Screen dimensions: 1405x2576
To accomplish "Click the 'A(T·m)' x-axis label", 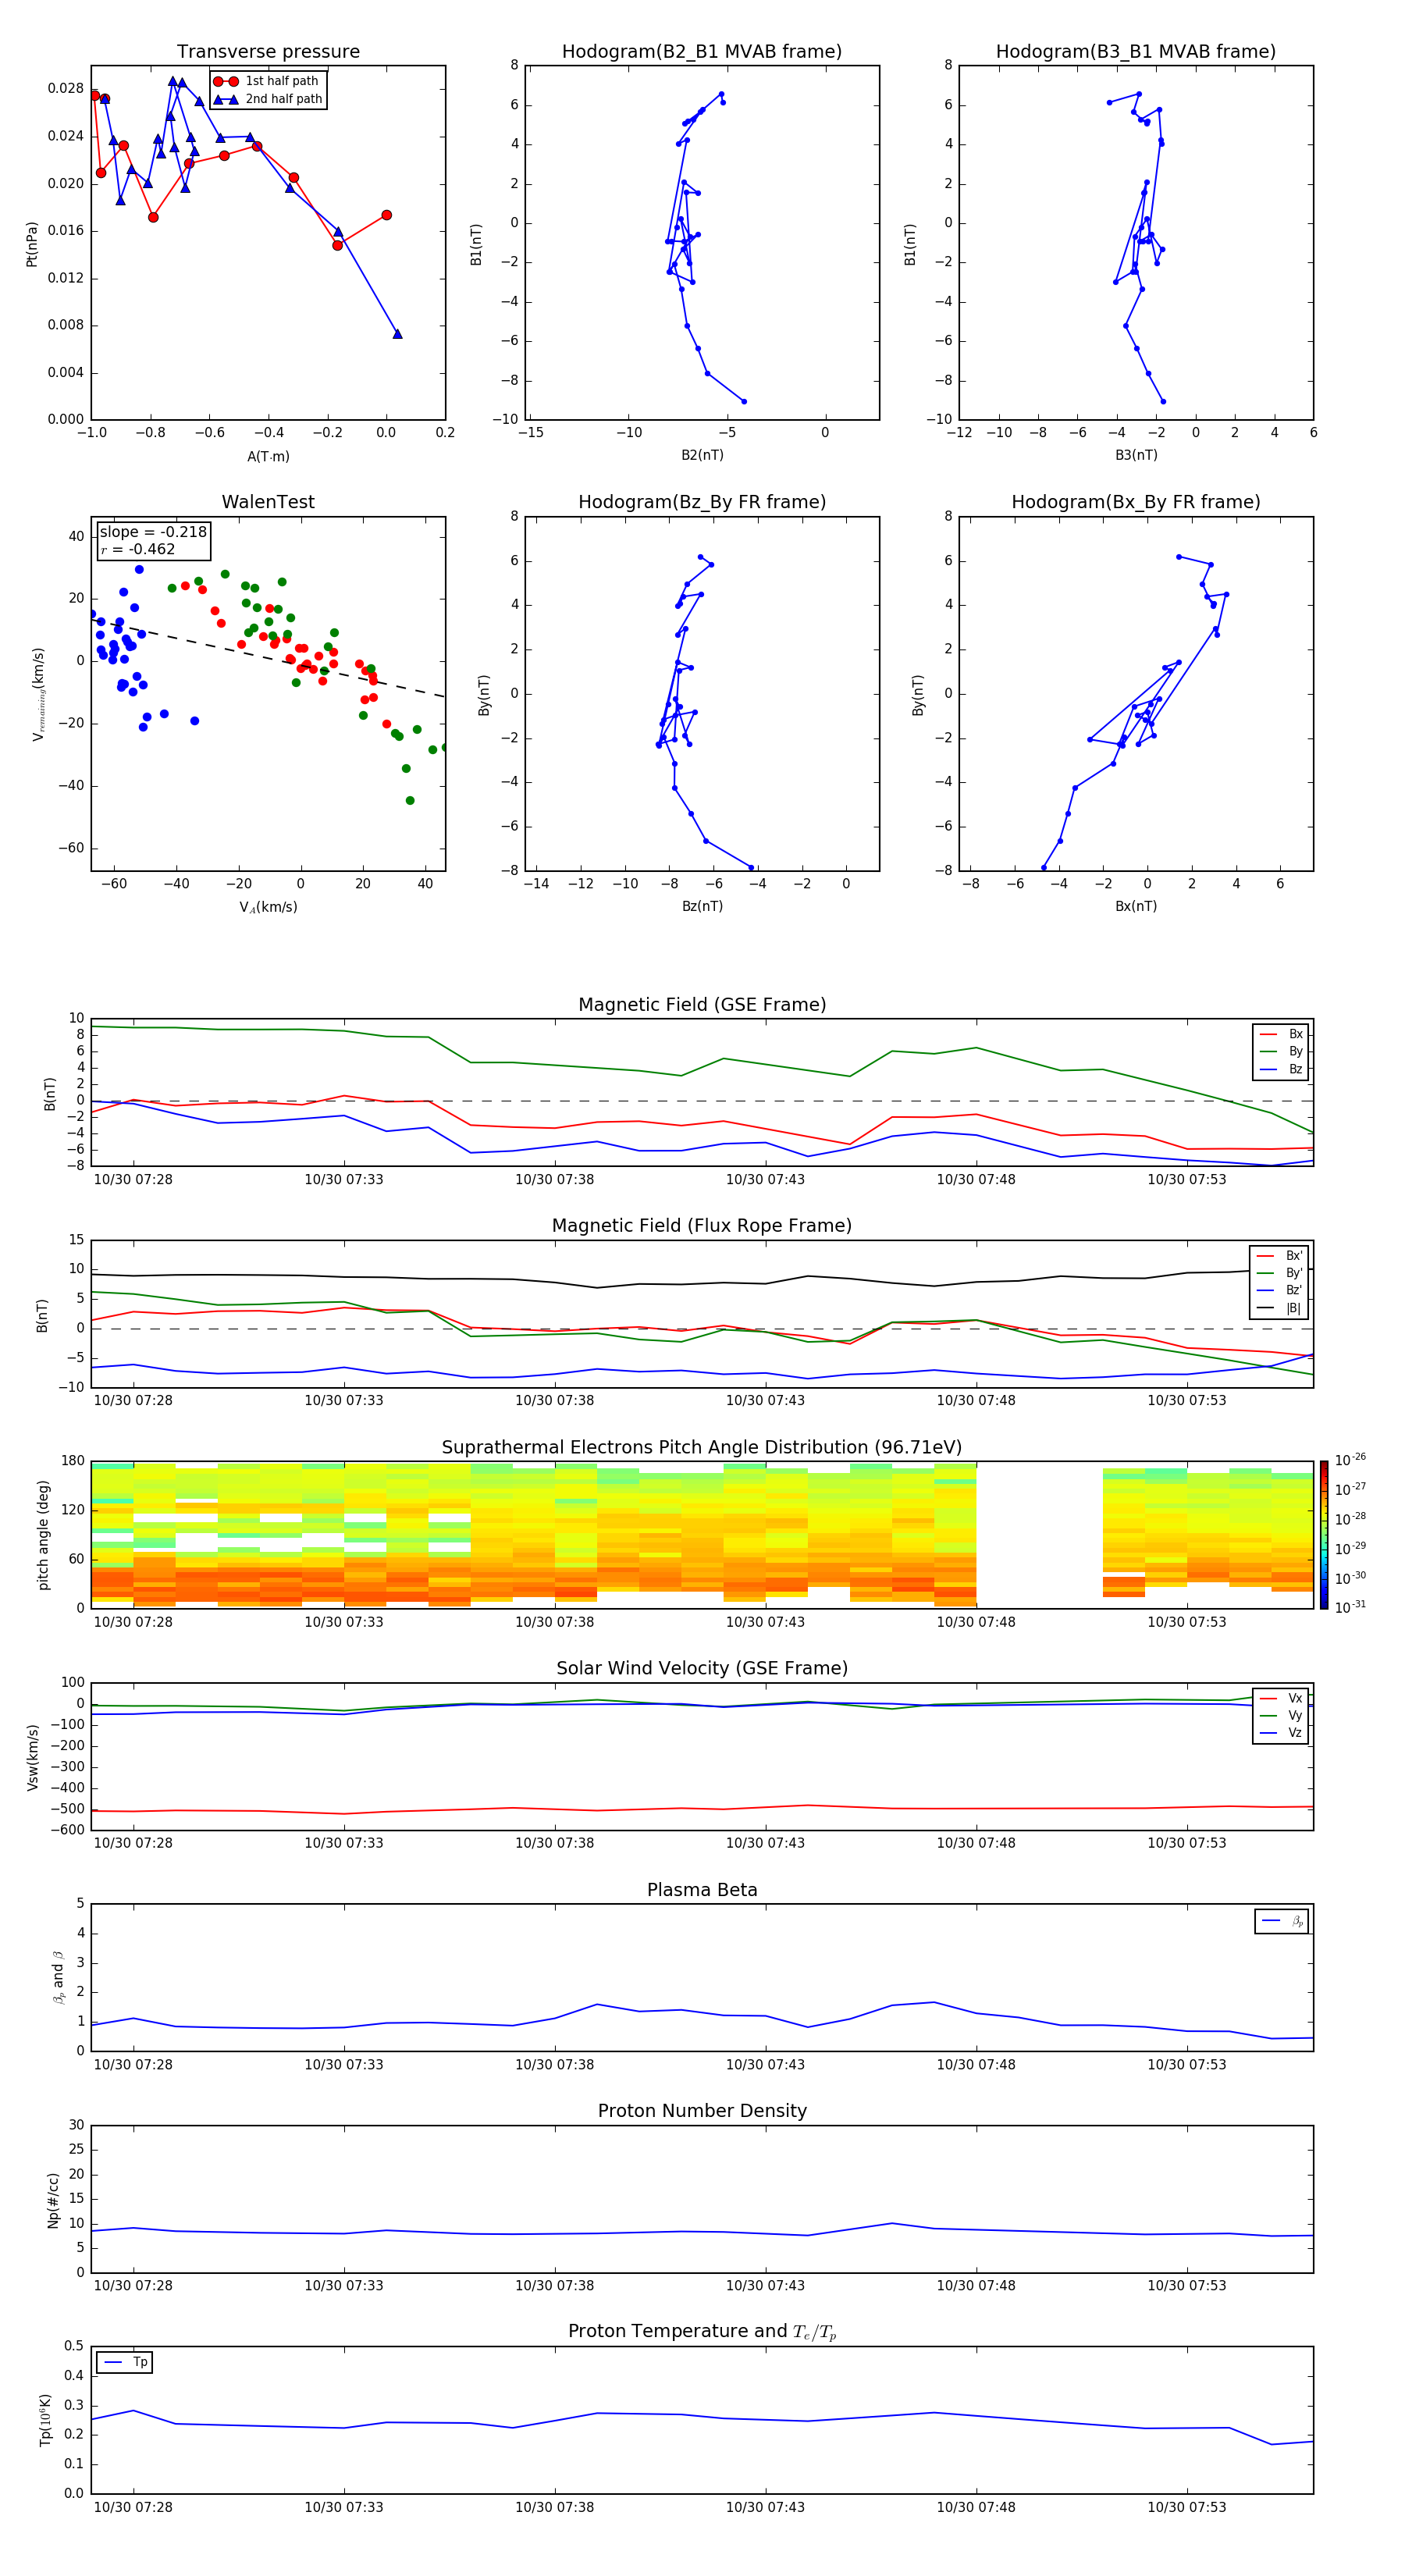I will pyautogui.click(x=268, y=456).
